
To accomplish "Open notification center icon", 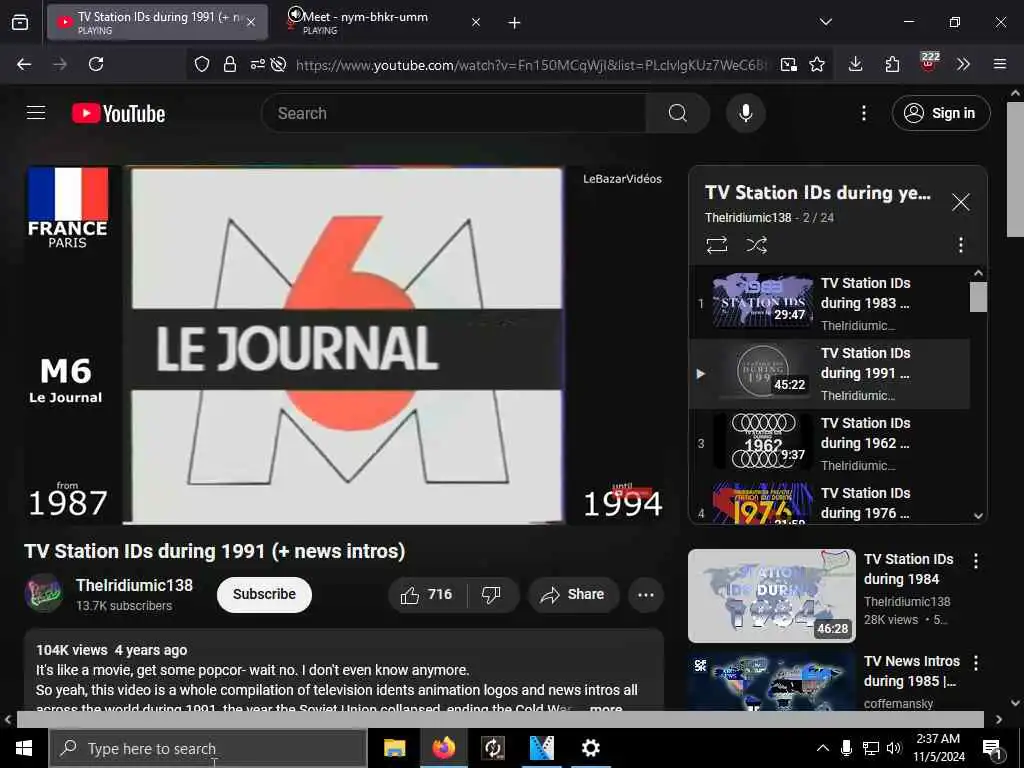I will pos(993,750).
